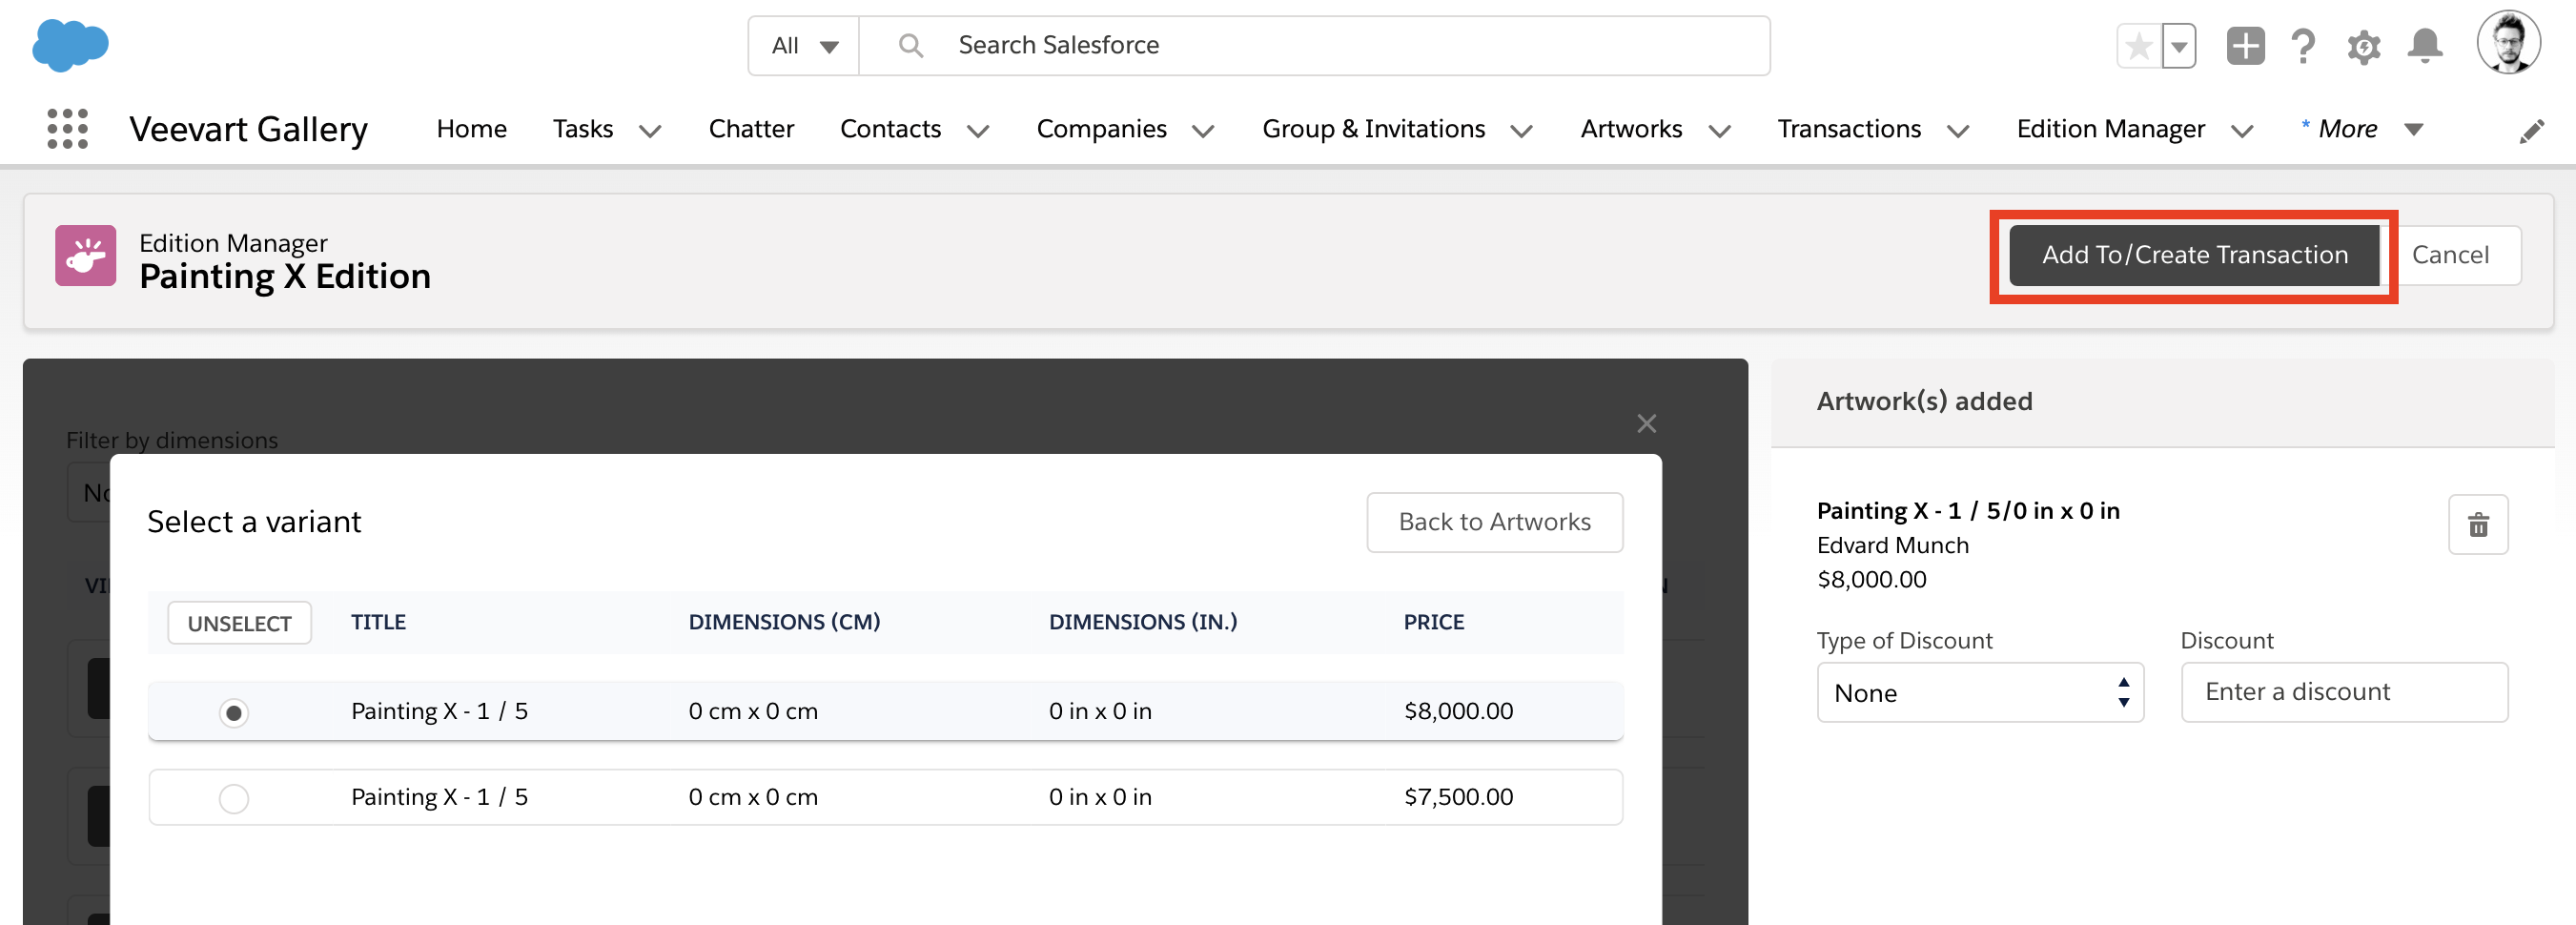Switch to the Chatter tab
This screenshot has height=925, width=2576.
(751, 128)
